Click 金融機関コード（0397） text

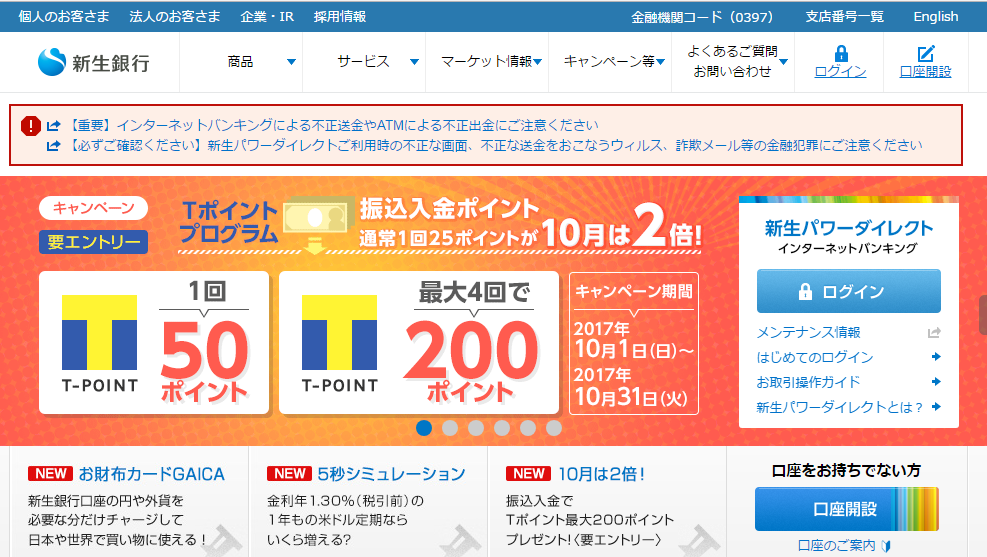tap(702, 17)
